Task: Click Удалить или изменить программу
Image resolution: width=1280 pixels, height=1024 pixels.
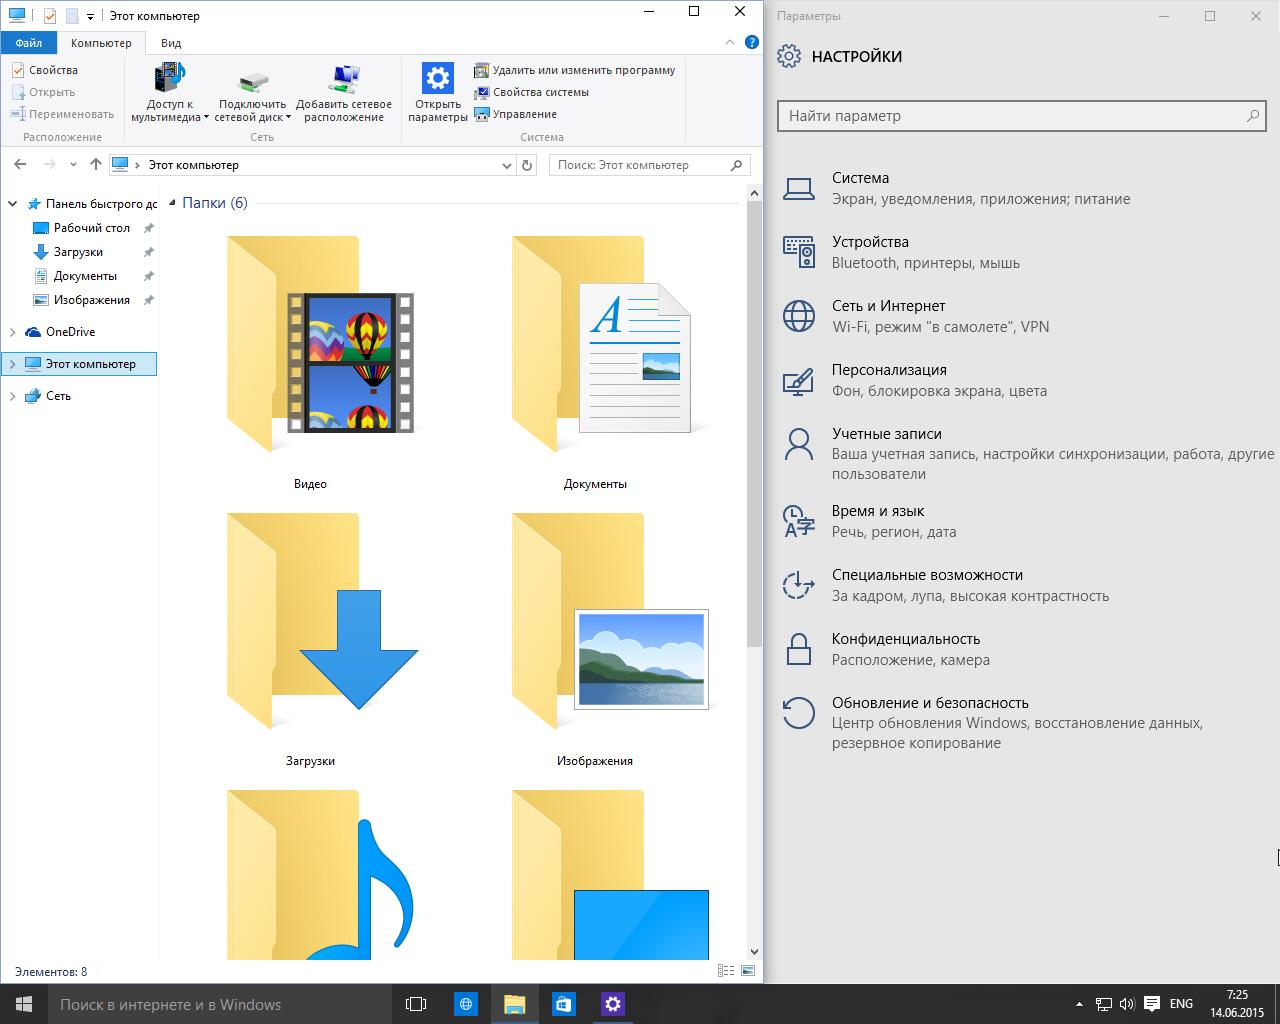Action: pos(575,70)
